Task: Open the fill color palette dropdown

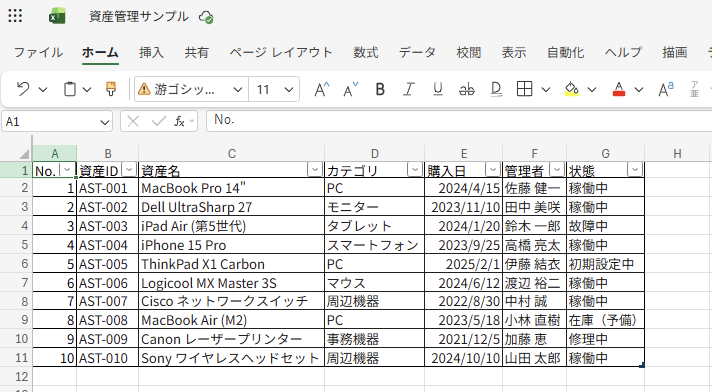Action: (592, 89)
